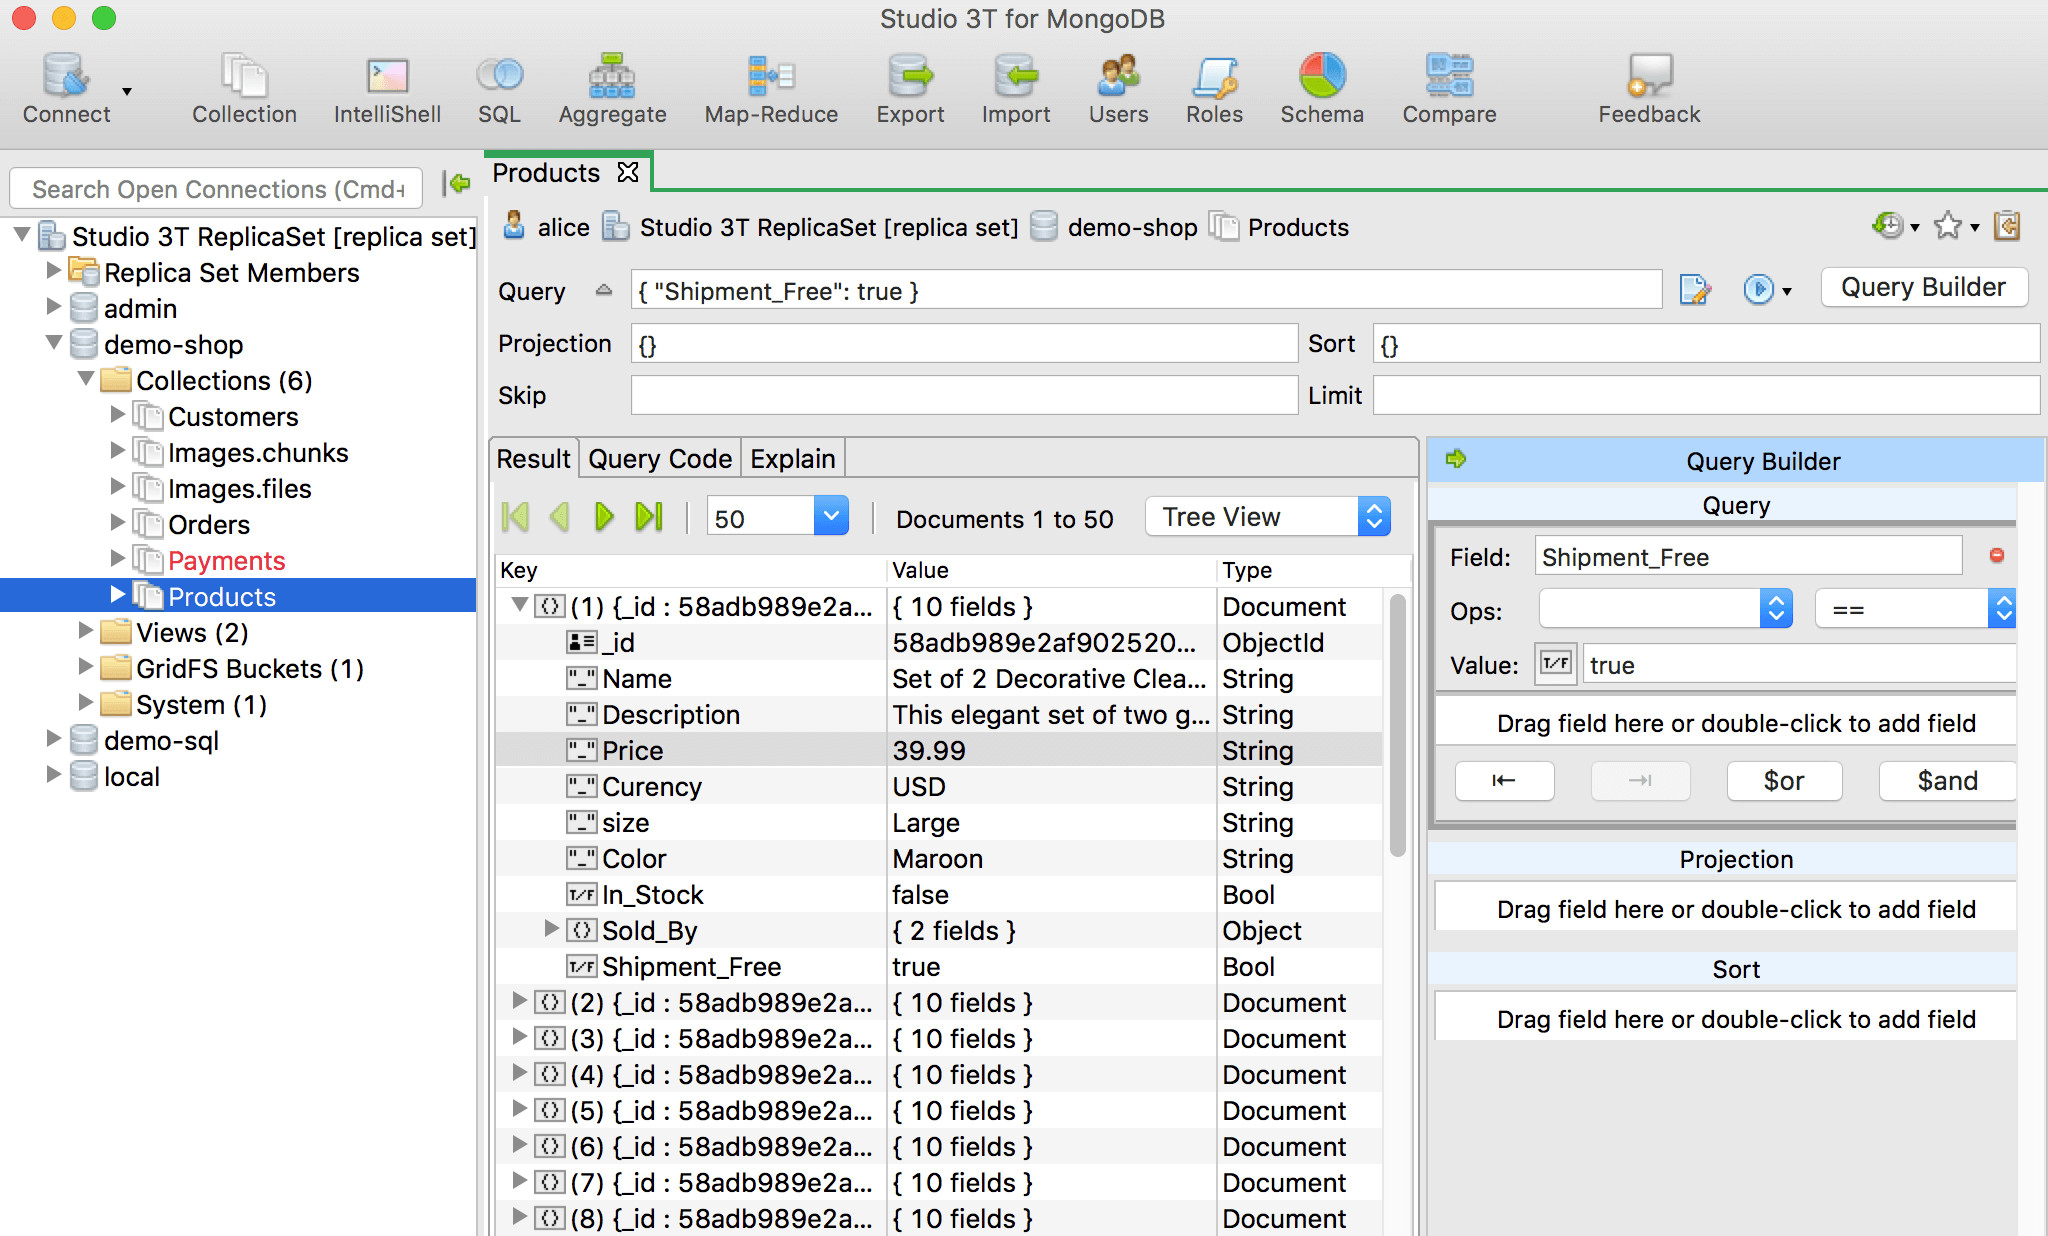Open the SQL query tool
Image resolution: width=2048 pixels, height=1236 pixels.
point(499,89)
